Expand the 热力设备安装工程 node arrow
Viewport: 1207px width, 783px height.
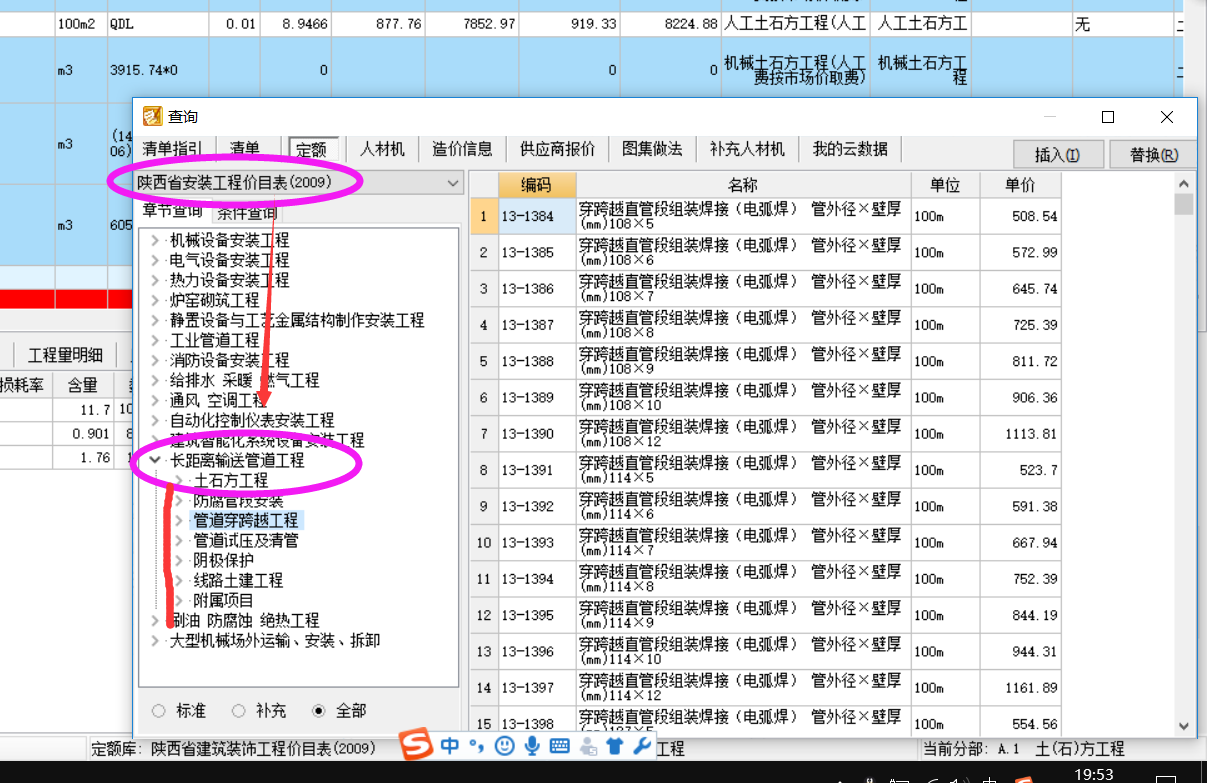point(155,280)
